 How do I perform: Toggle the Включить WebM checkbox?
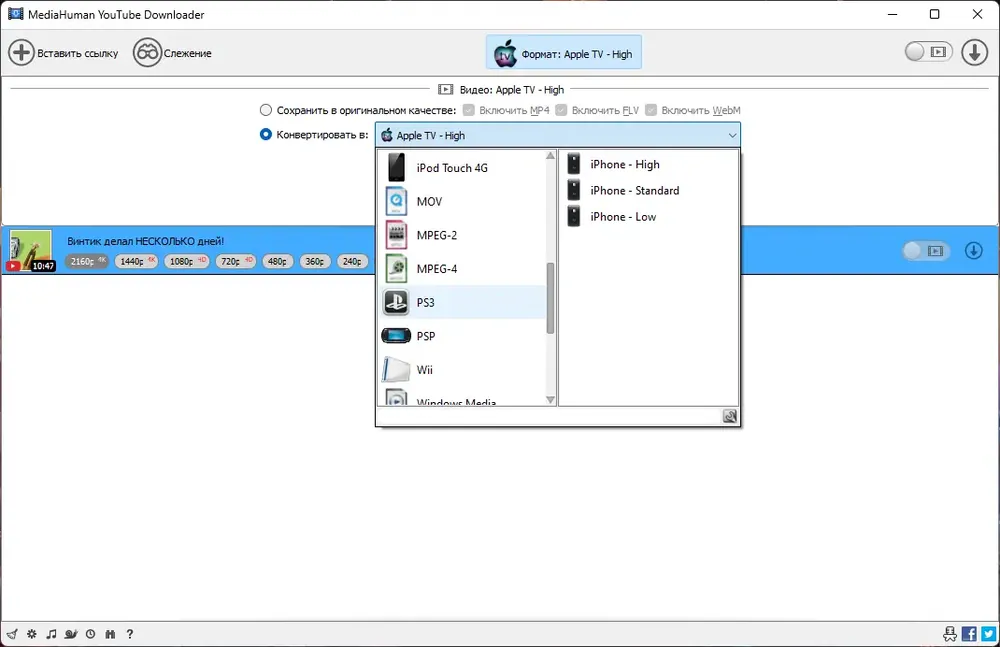pyautogui.click(x=651, y=110)
